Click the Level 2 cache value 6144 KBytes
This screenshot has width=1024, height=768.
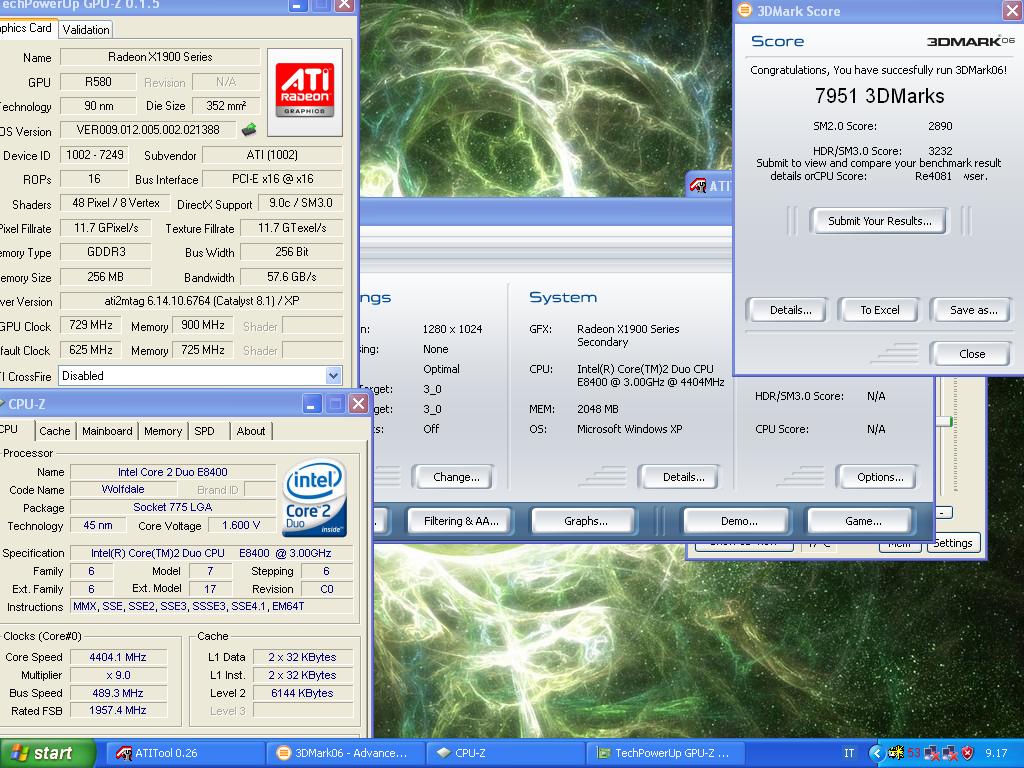pos(302,693)
